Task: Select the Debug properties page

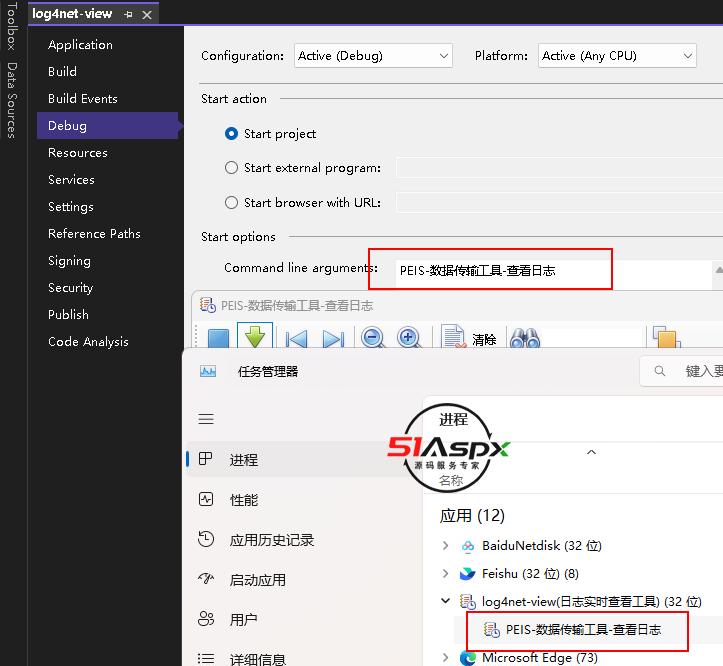Action: click(109, 125)
